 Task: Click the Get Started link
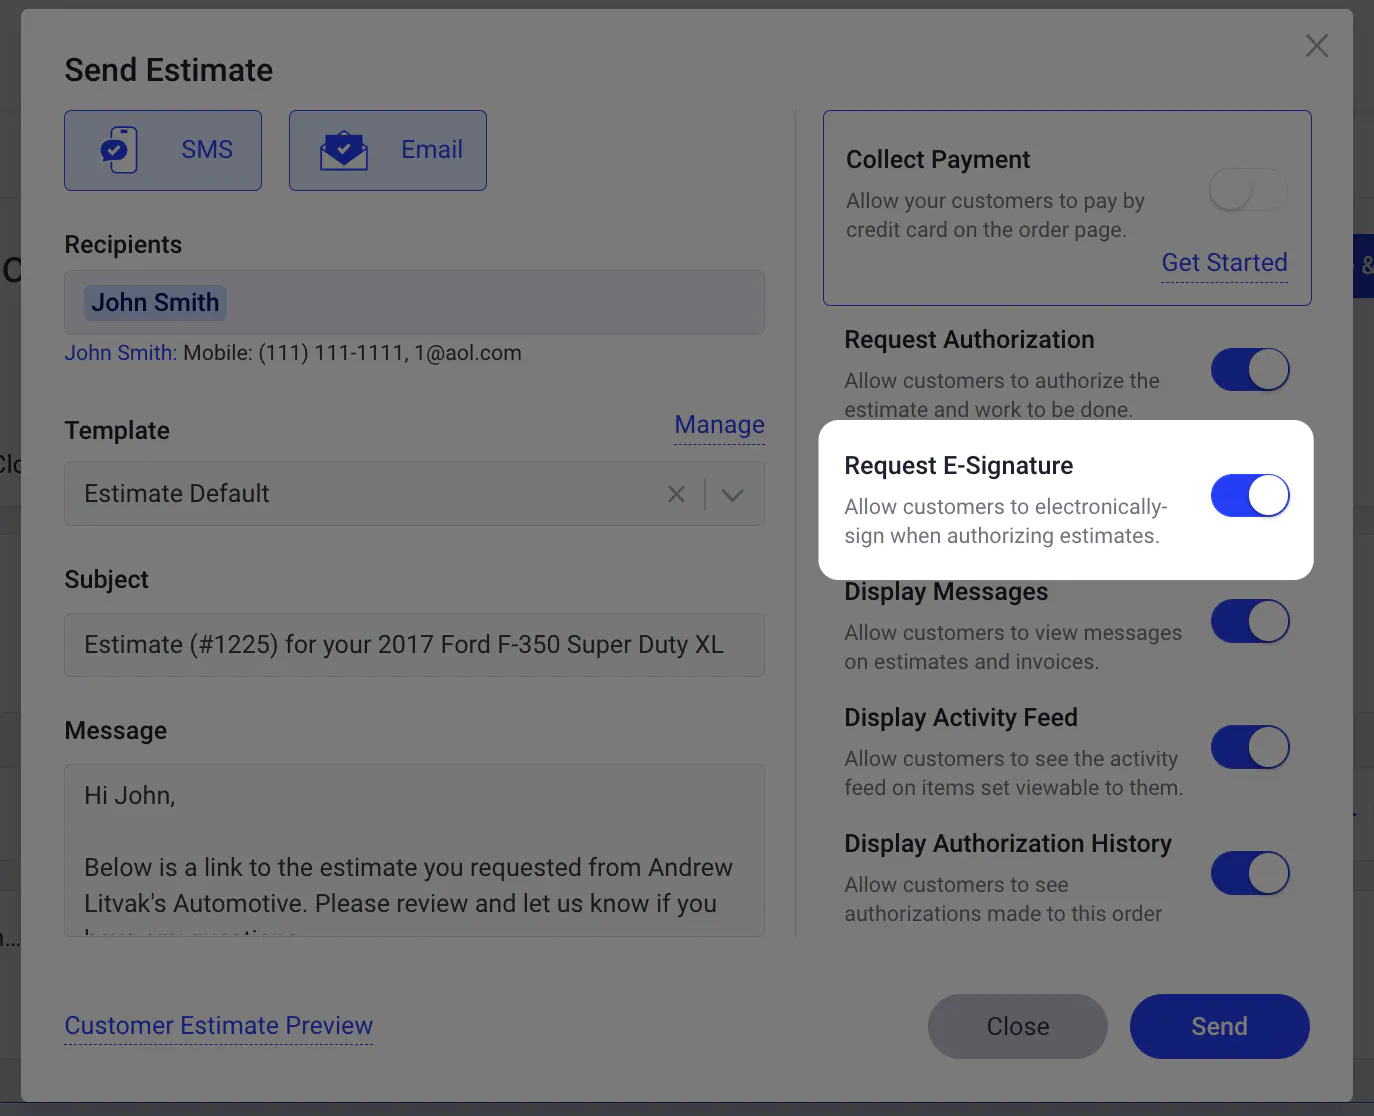[x=1224, y=263]
